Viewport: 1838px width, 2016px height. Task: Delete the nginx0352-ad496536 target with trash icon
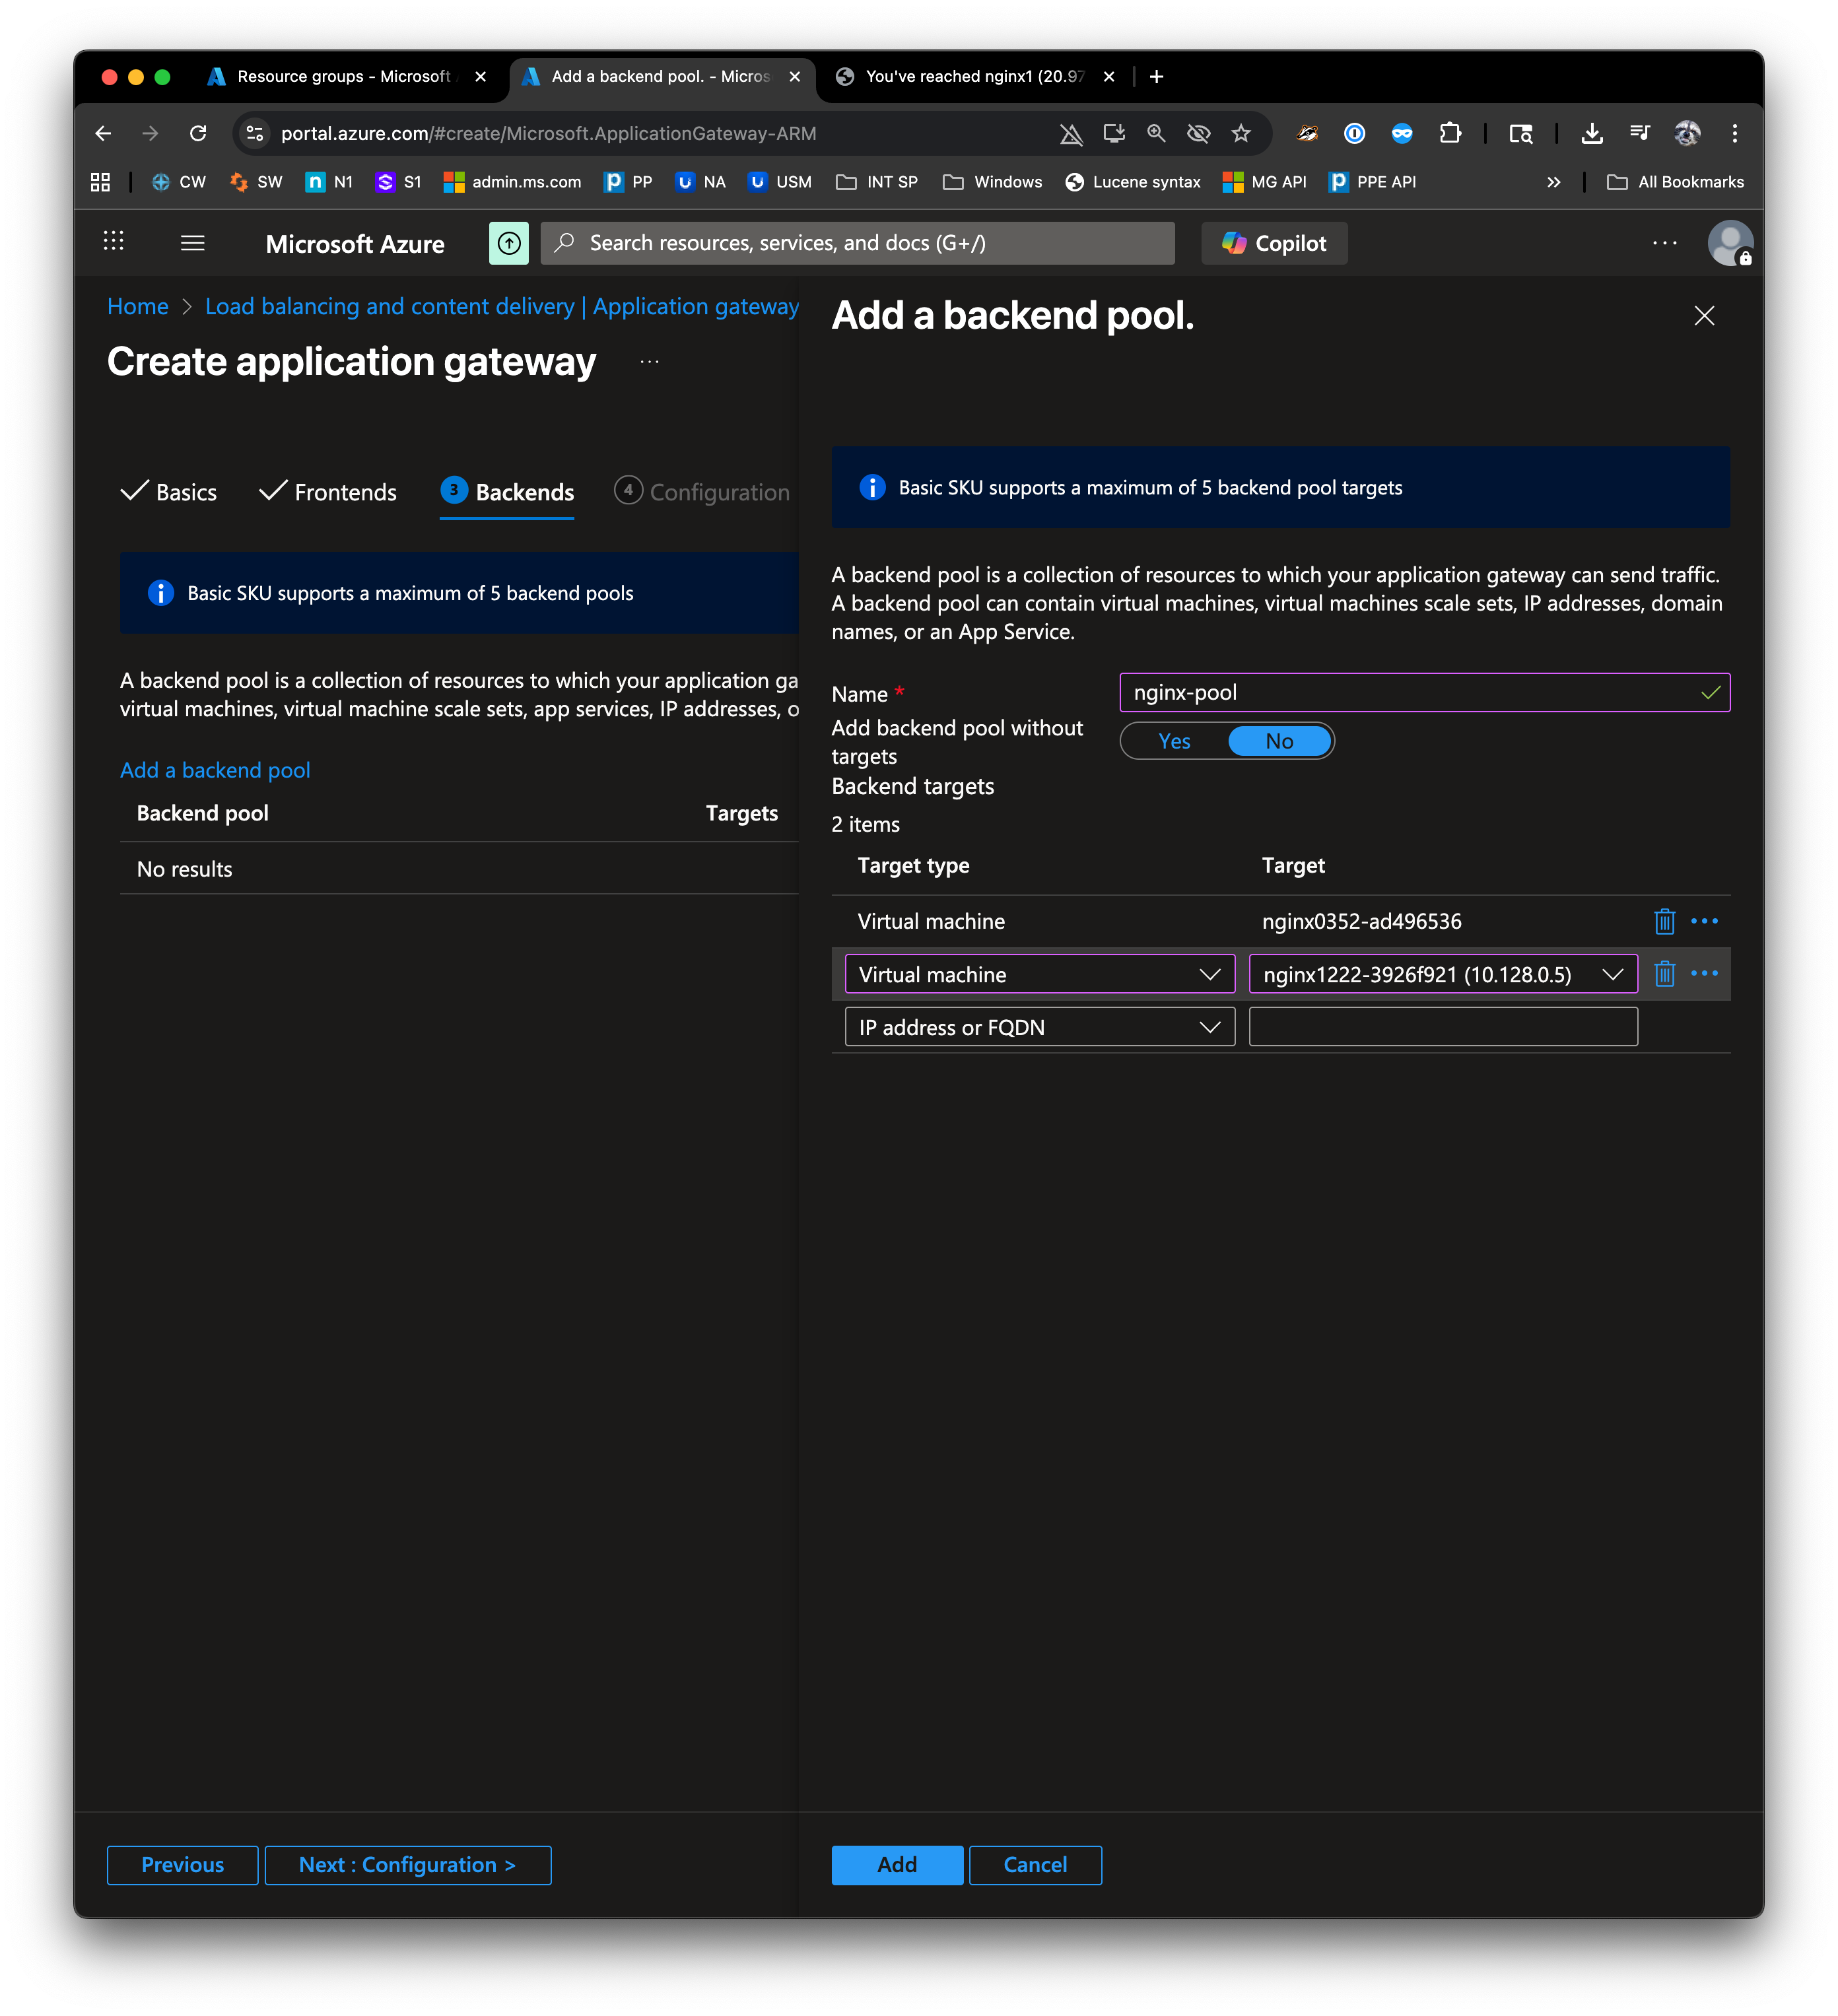coord(1664,921)
